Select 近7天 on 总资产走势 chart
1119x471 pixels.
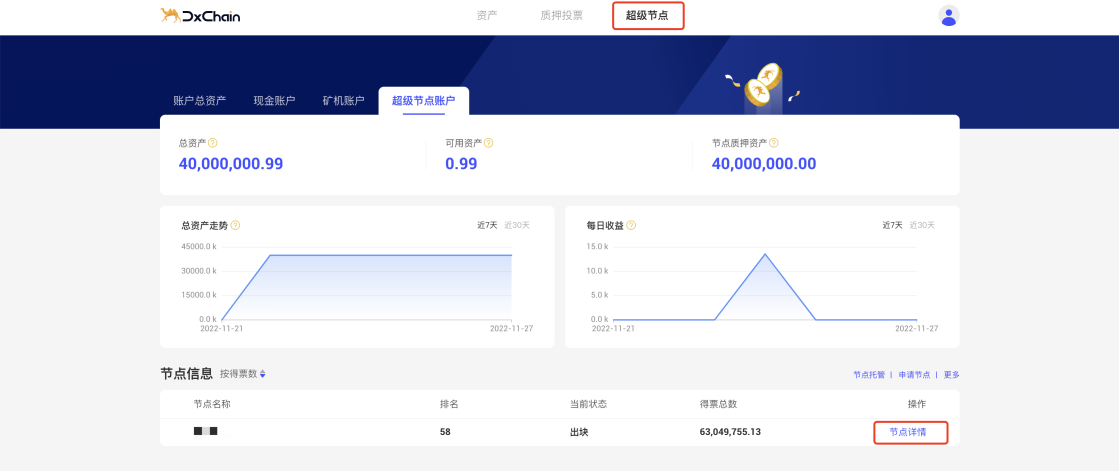tap(487, 226)
